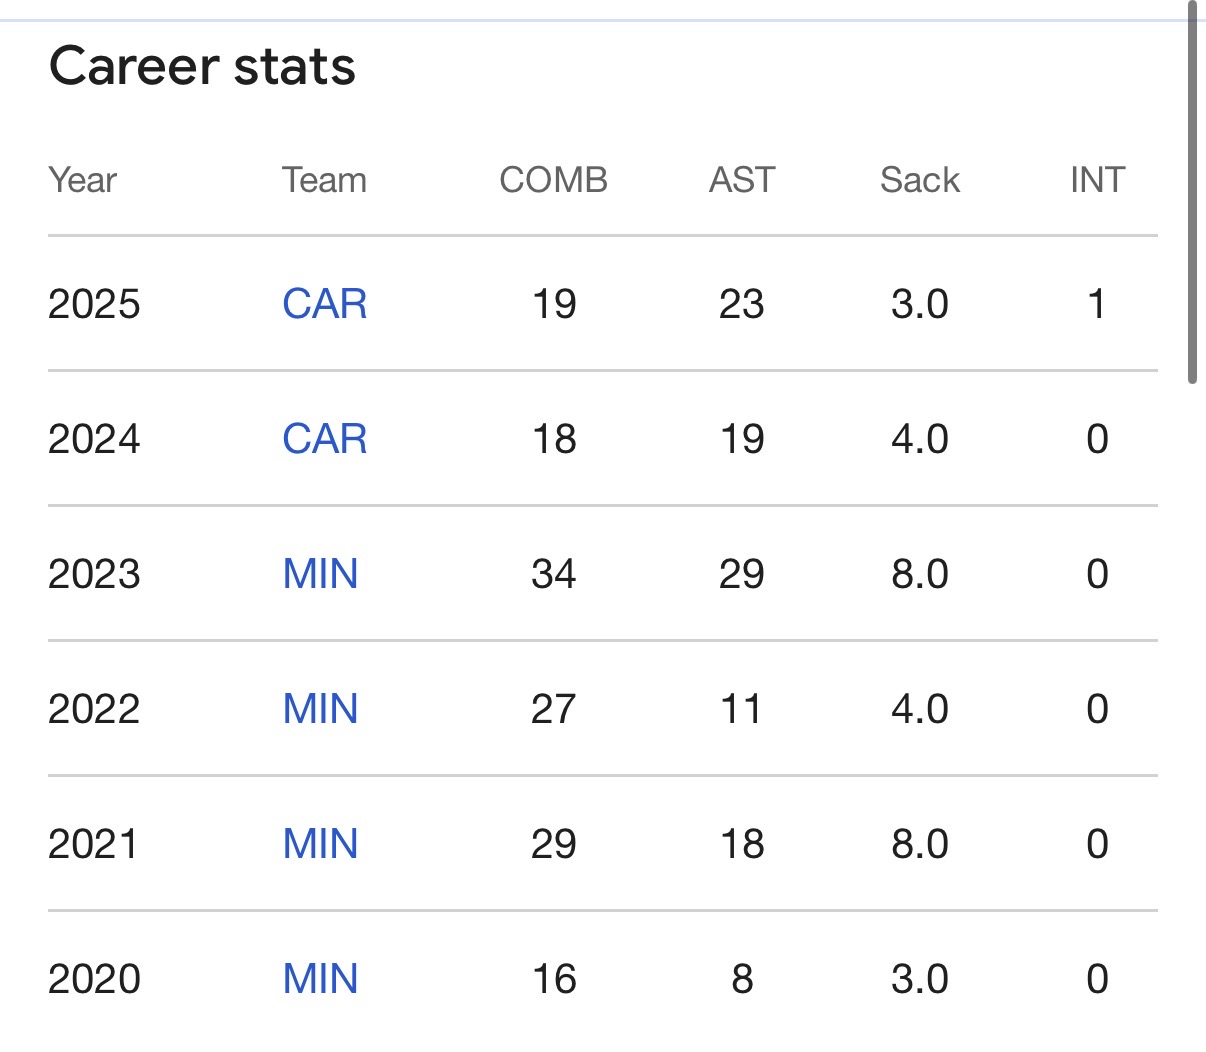The width and height of the screenshot is (1206, 1052).
Task: Follow the MIN team link in the 2023 row
Action: point(320,574)
